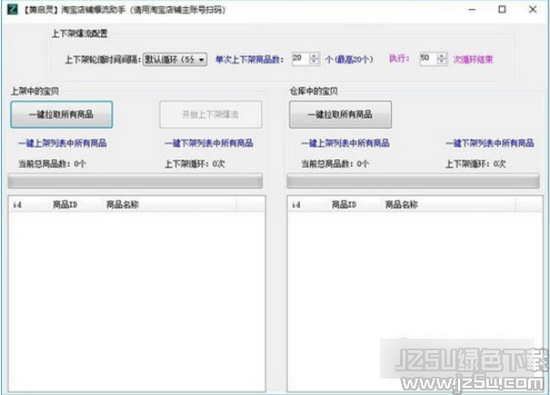This screenshot has height=395, width=550.
Task: Close the application window
Action: click(533, 9)
